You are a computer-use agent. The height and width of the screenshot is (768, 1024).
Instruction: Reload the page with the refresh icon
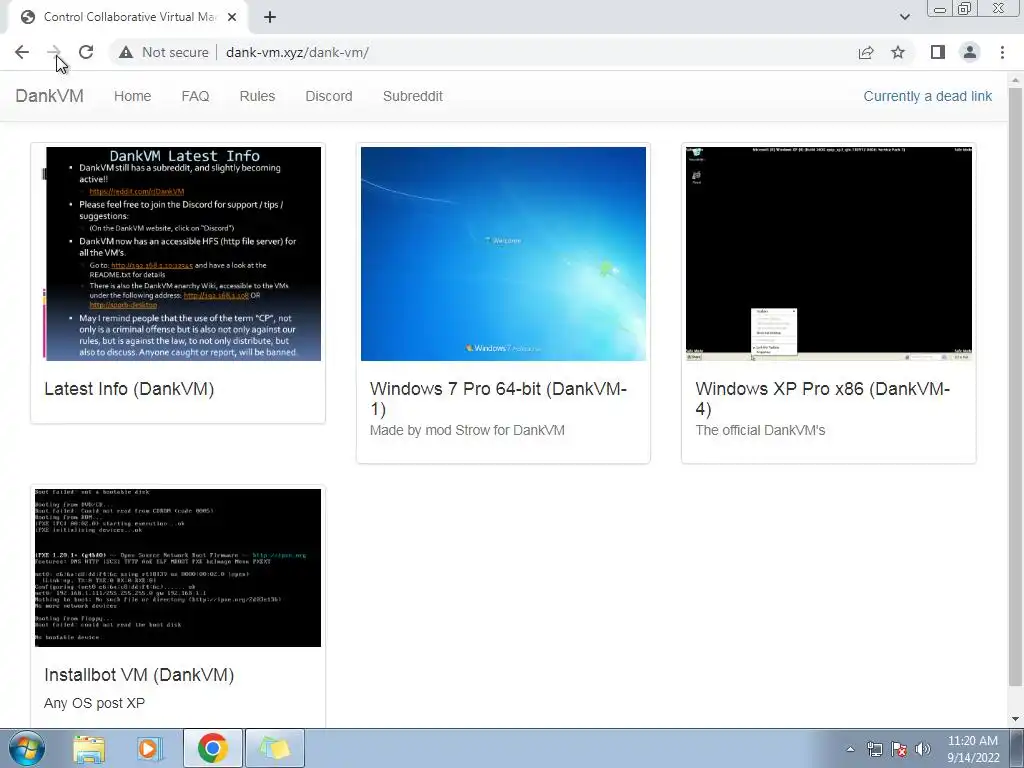click(86, 52)
